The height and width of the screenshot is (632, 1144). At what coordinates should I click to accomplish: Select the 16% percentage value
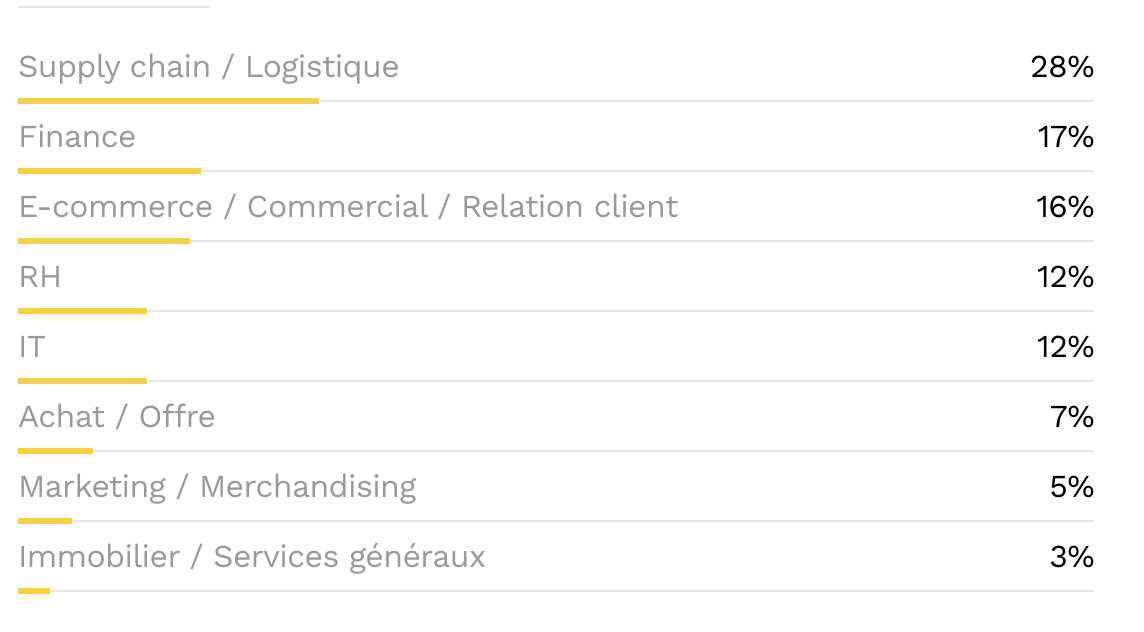click(x=1064, y=207)
